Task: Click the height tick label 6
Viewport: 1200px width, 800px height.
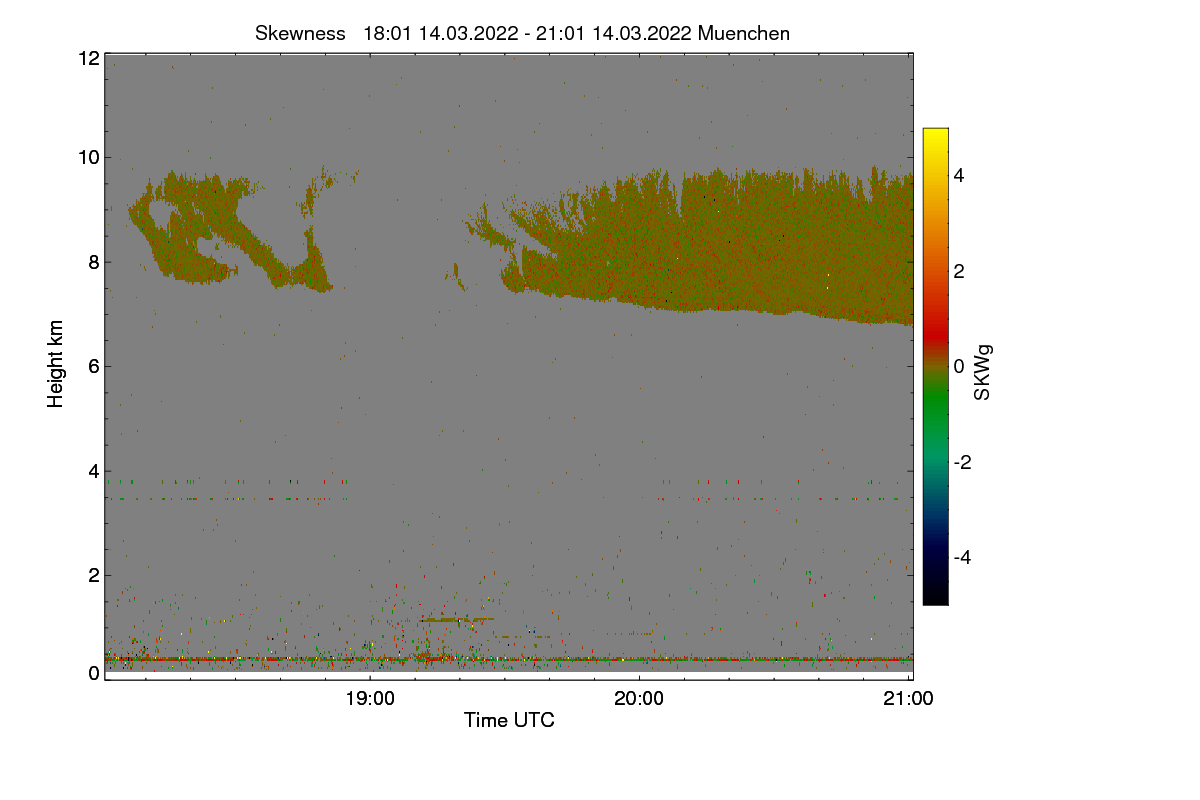Action: [93, 366]
